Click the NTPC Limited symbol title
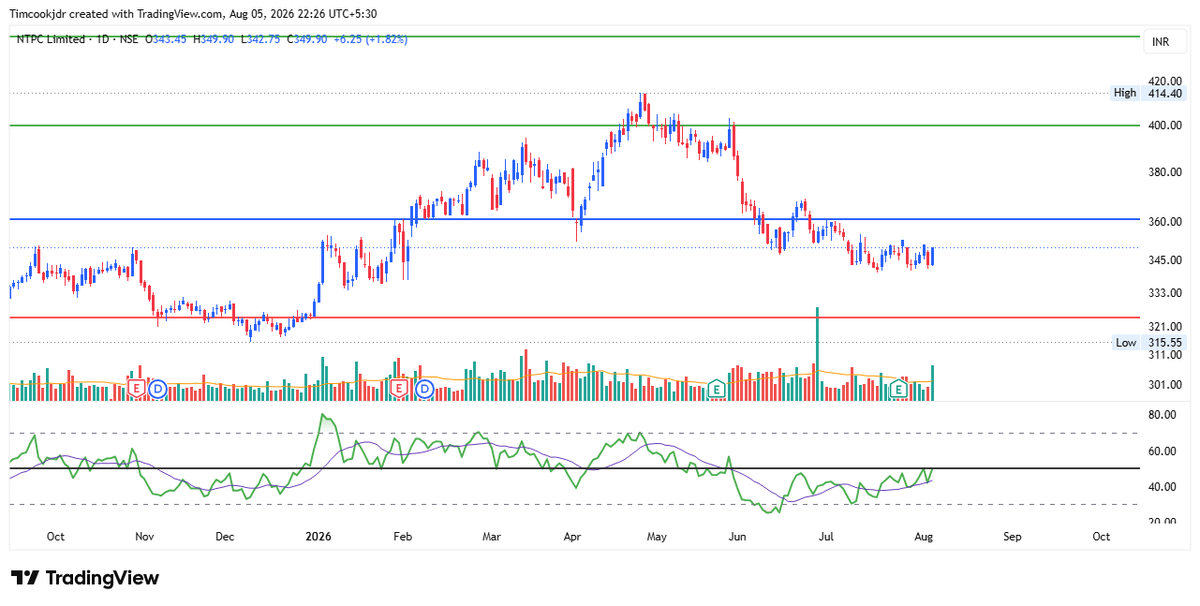 pos(51,39)
